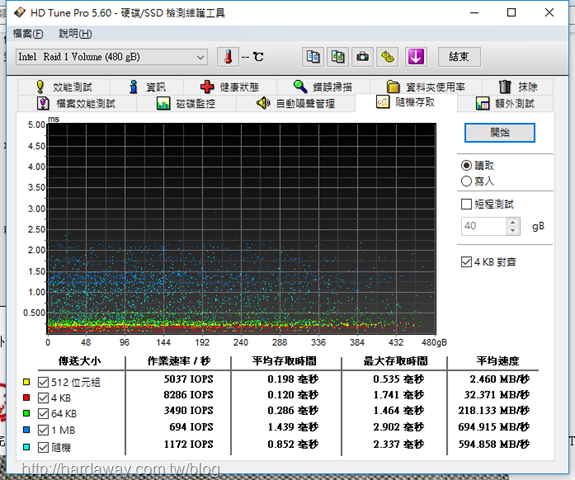Click the copy text to clipboard icon
The image size is (575, 480).
[313, 57]
